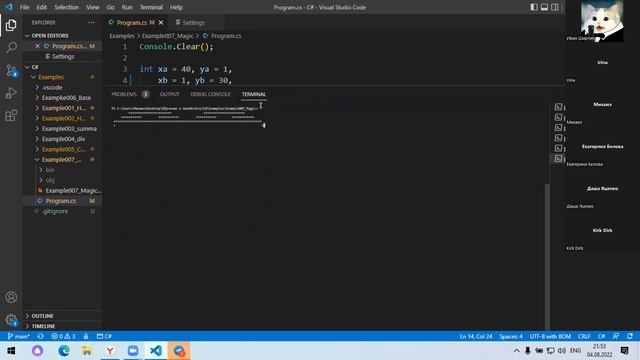Close the Program.cs editor tab
The height and width of the screenshot is (360, 640).
click(x=161, y=23)
